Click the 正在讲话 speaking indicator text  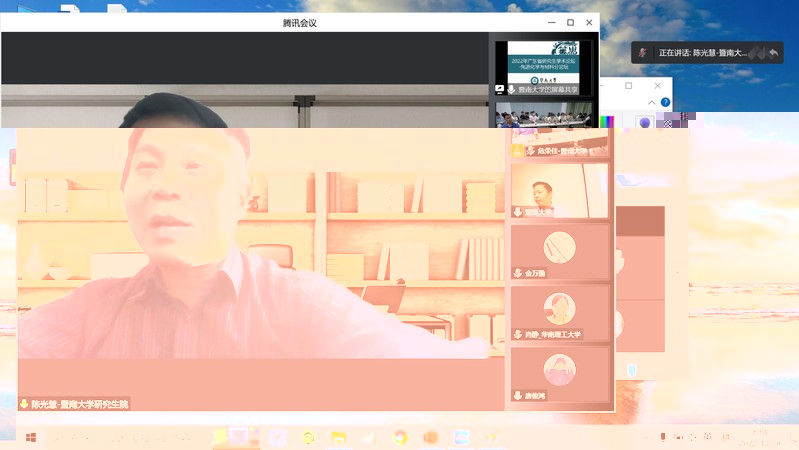700,52
